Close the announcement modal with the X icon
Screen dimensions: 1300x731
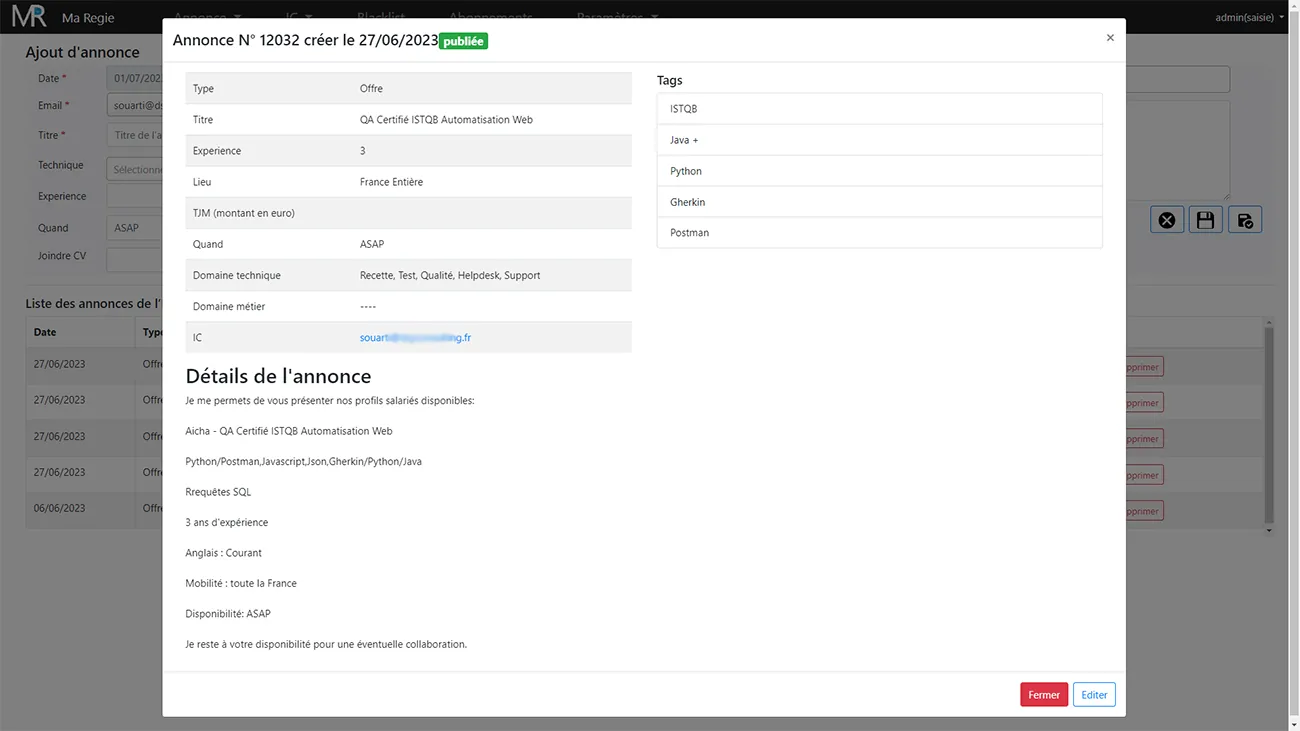coord(1109,38)
